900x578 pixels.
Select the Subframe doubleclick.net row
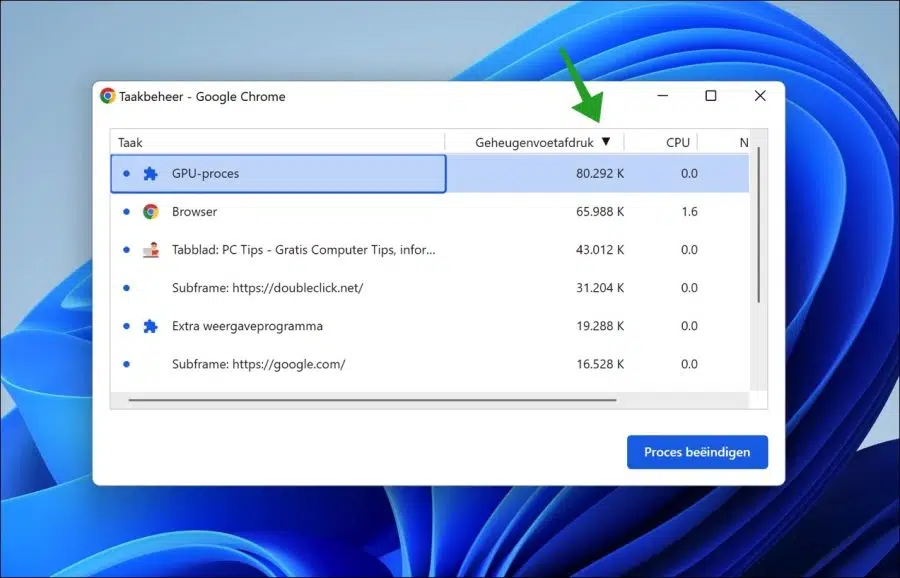(x=430, y=288)
